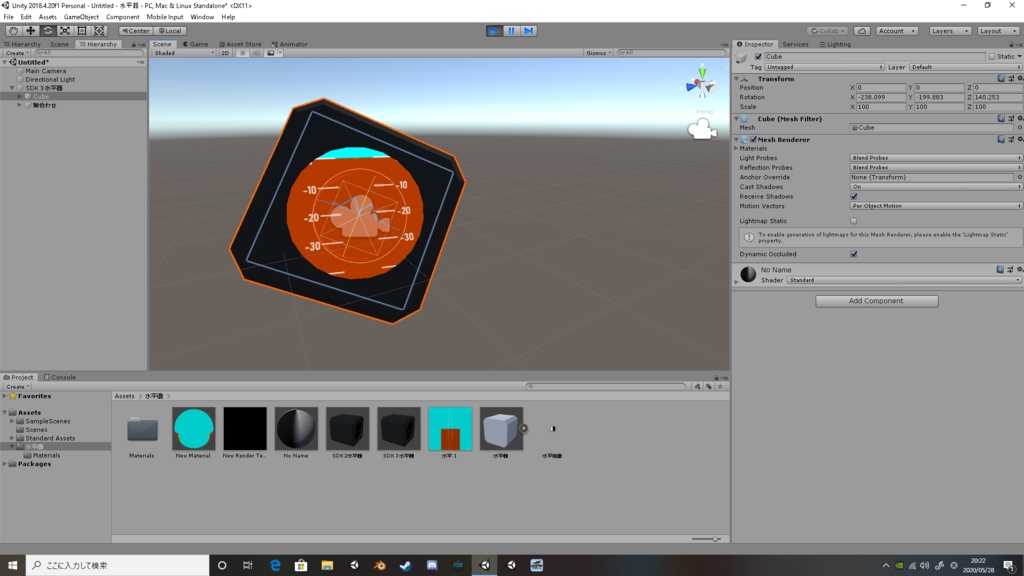Toggle Mesh Renderer enabled checkbox
The width and height of the screenshot is (1024, 576).
click(x=754, y=139)
